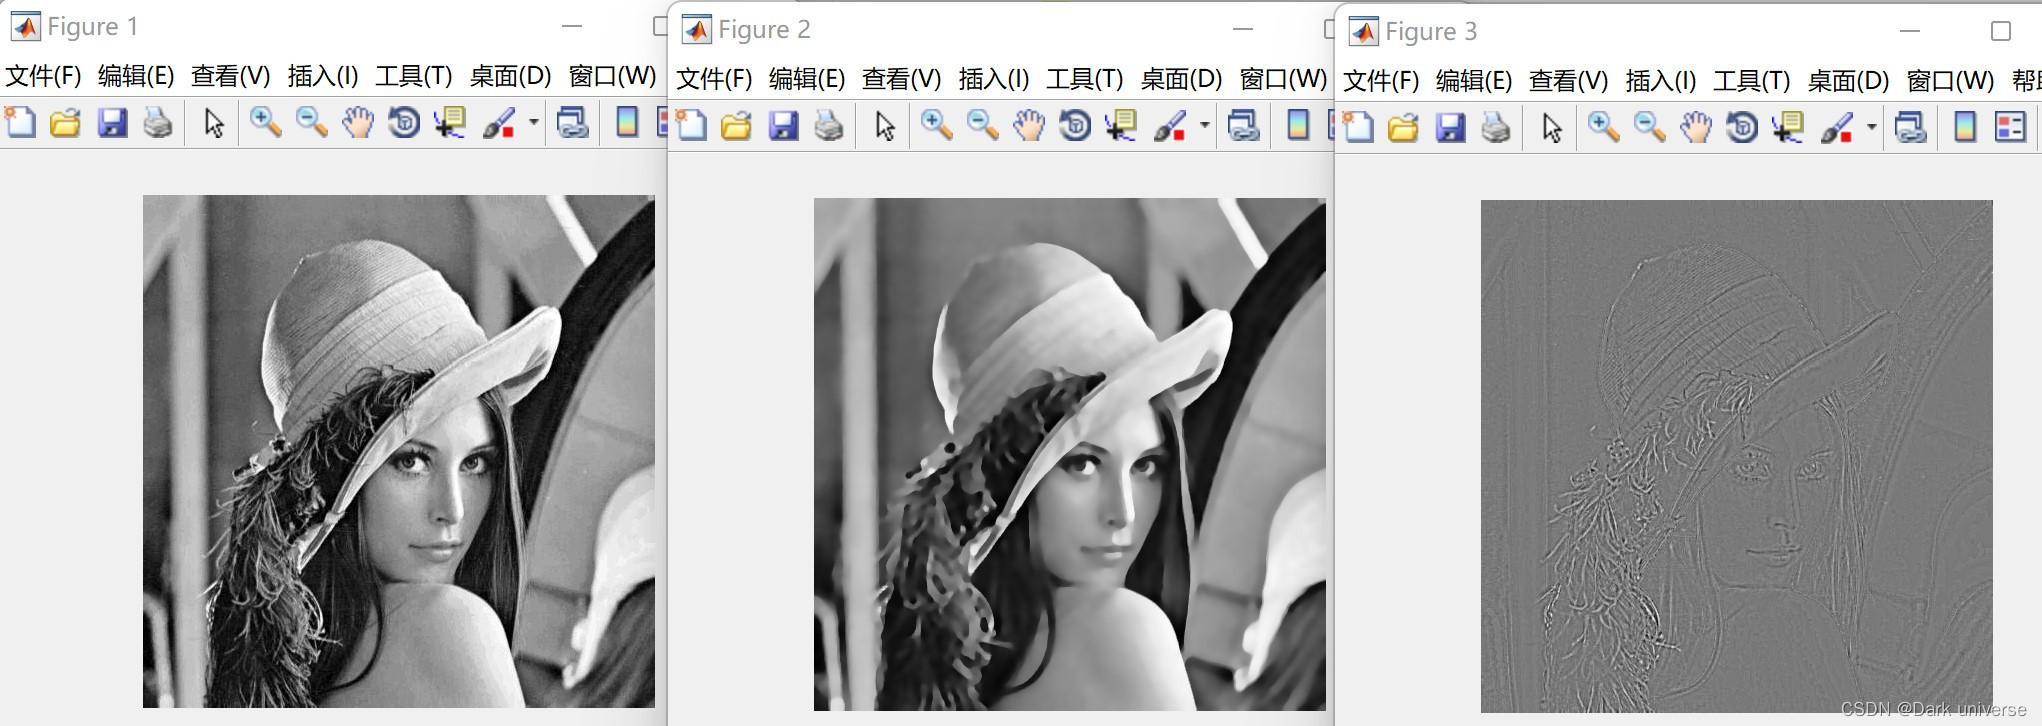Activate the Zoom In tool in Figure 1
This screenshot has height=726, width=2042.
point(265,123)
